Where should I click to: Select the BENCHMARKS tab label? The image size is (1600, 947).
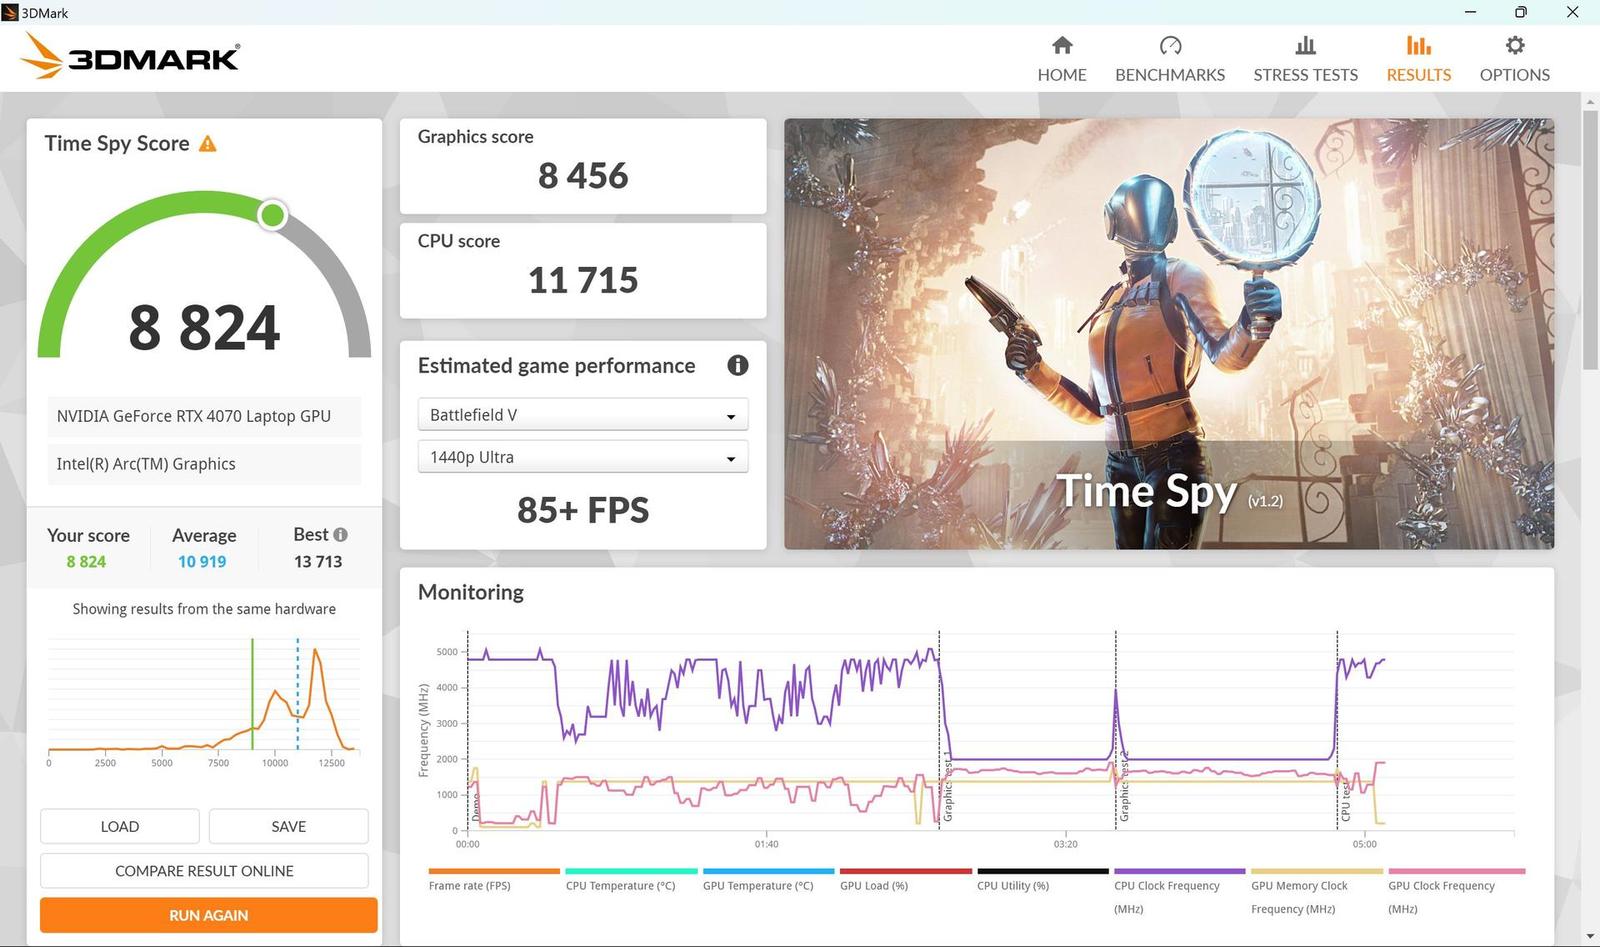point(1169,74)
